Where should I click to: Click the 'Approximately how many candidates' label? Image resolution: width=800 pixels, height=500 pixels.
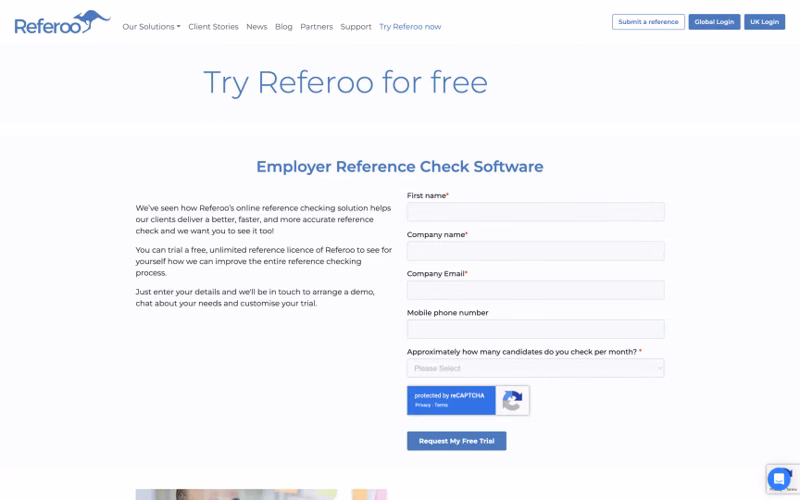pyautogui.click(x=524, y=352)
